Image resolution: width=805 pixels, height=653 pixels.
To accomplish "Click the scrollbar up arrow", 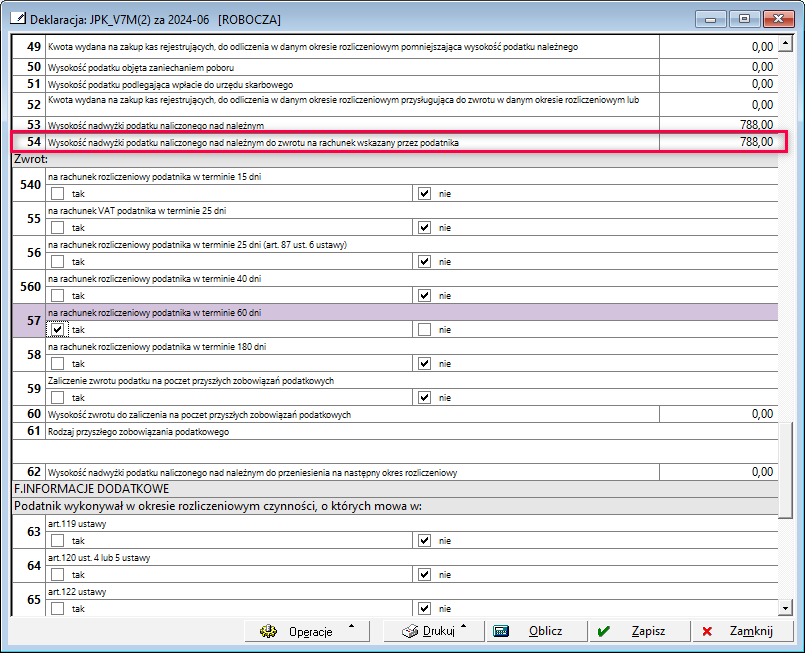I will pyautogui.click(x=785, y=44).
